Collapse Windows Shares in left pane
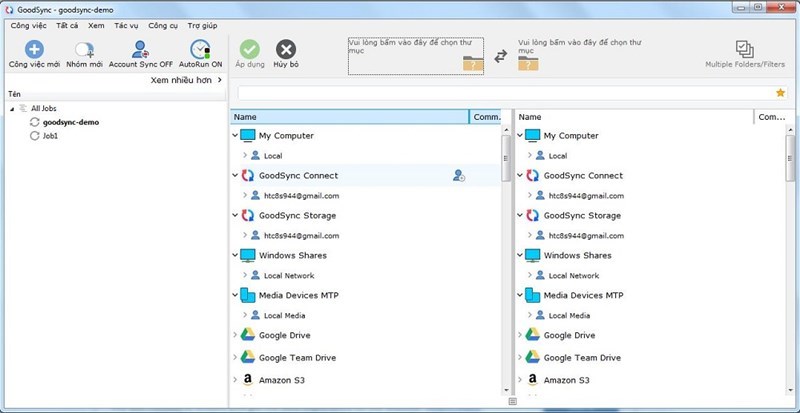Image resolution: width=800 pixels, height=413 pixels. pos(235,255)
